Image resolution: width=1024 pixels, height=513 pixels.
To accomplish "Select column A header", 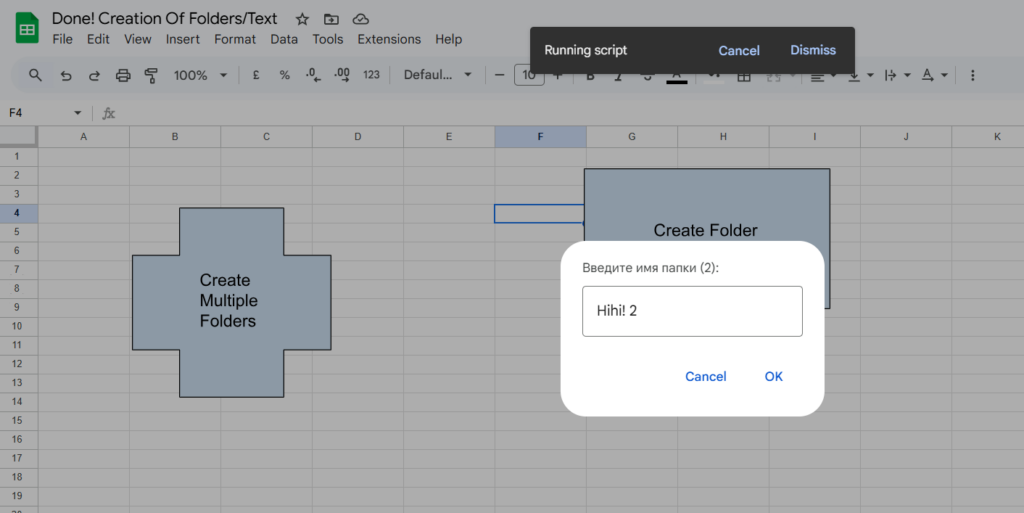I will [x=84, y=137].
